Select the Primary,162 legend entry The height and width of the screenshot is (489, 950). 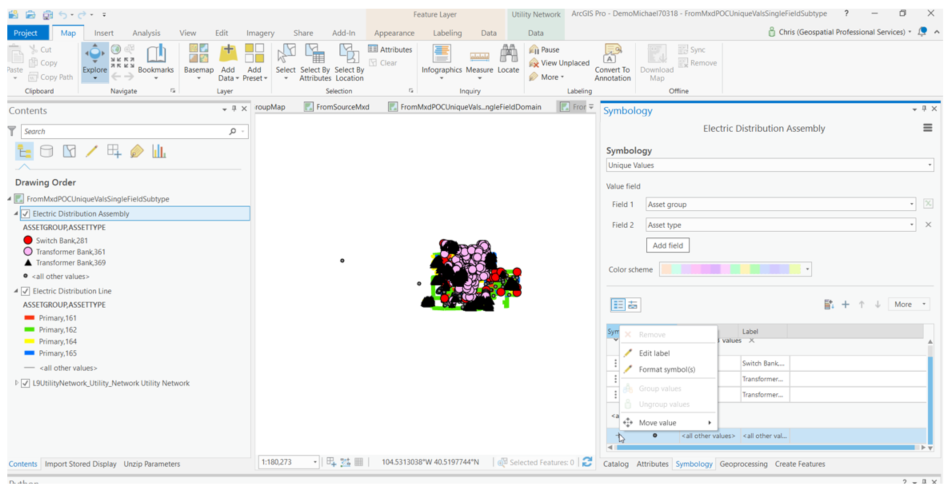click(49, 330)
